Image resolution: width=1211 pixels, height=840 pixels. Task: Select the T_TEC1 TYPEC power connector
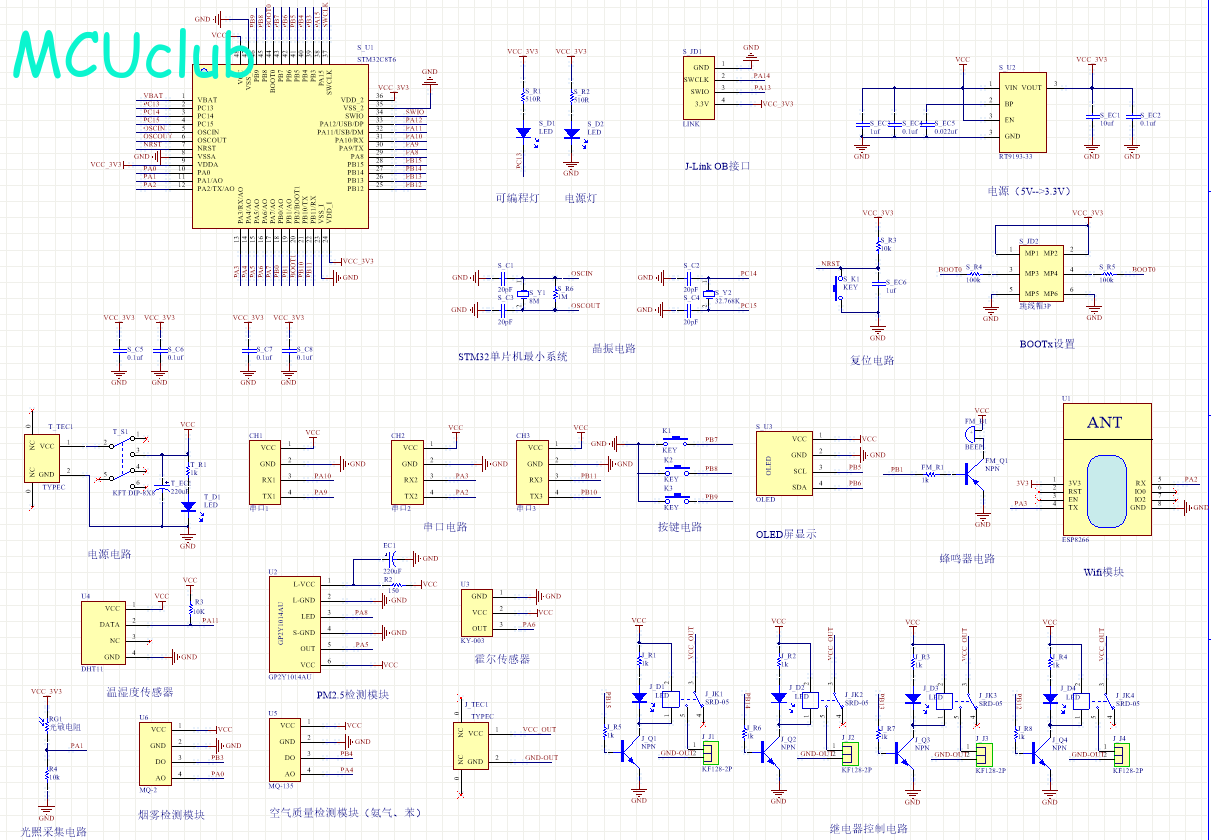click(42, 459)
